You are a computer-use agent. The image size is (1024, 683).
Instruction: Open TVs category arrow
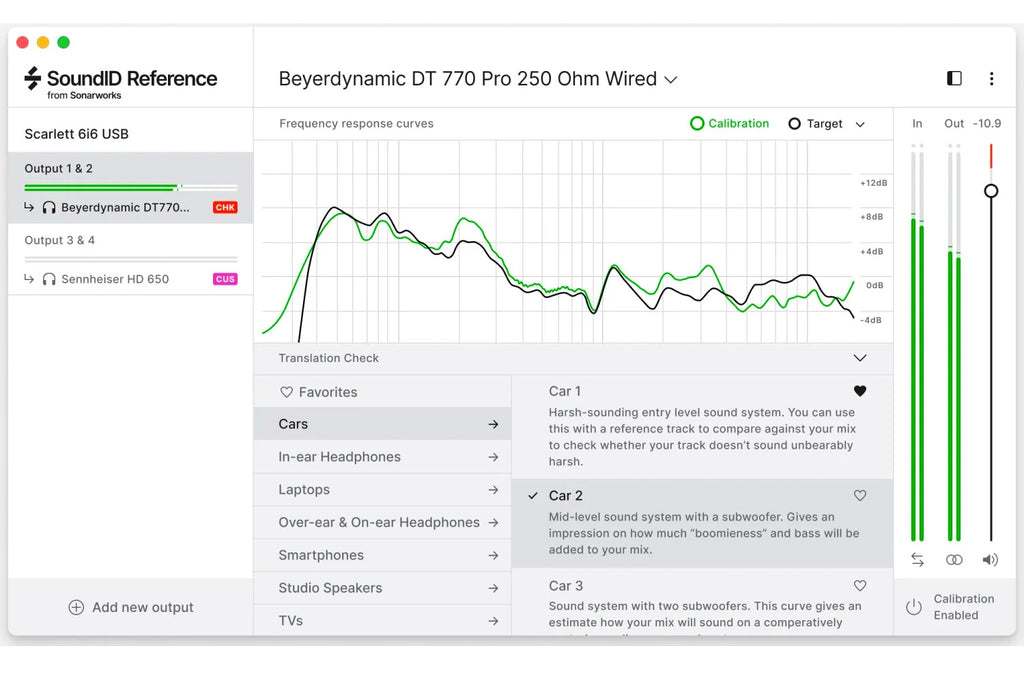pyautogui.click(x=493, y=621)
